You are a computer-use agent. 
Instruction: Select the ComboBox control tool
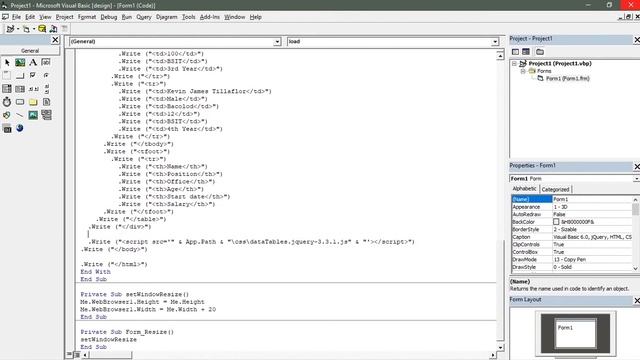point(7,89)
